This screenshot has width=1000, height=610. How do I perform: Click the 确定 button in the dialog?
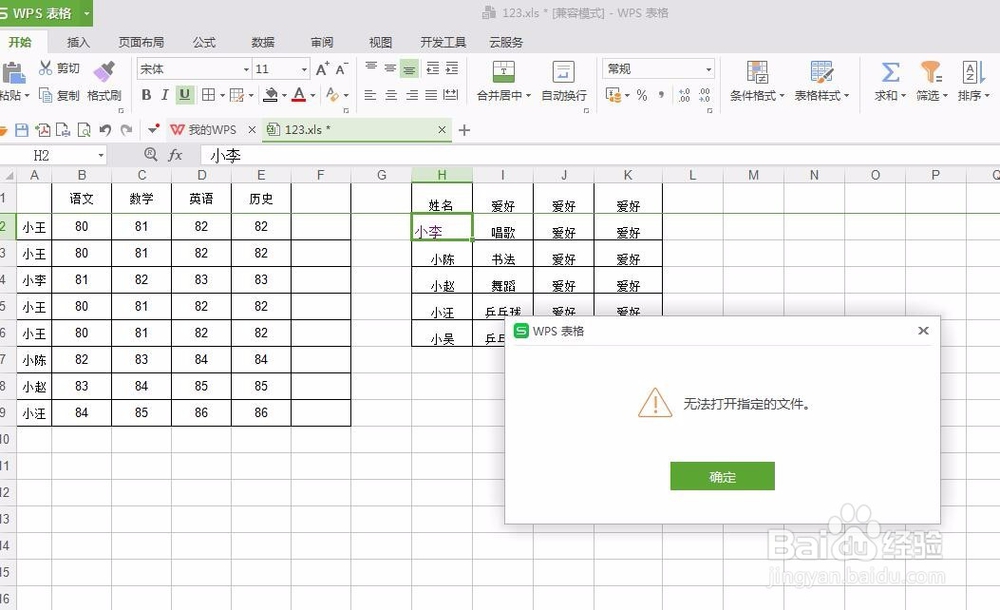[722, 476]
